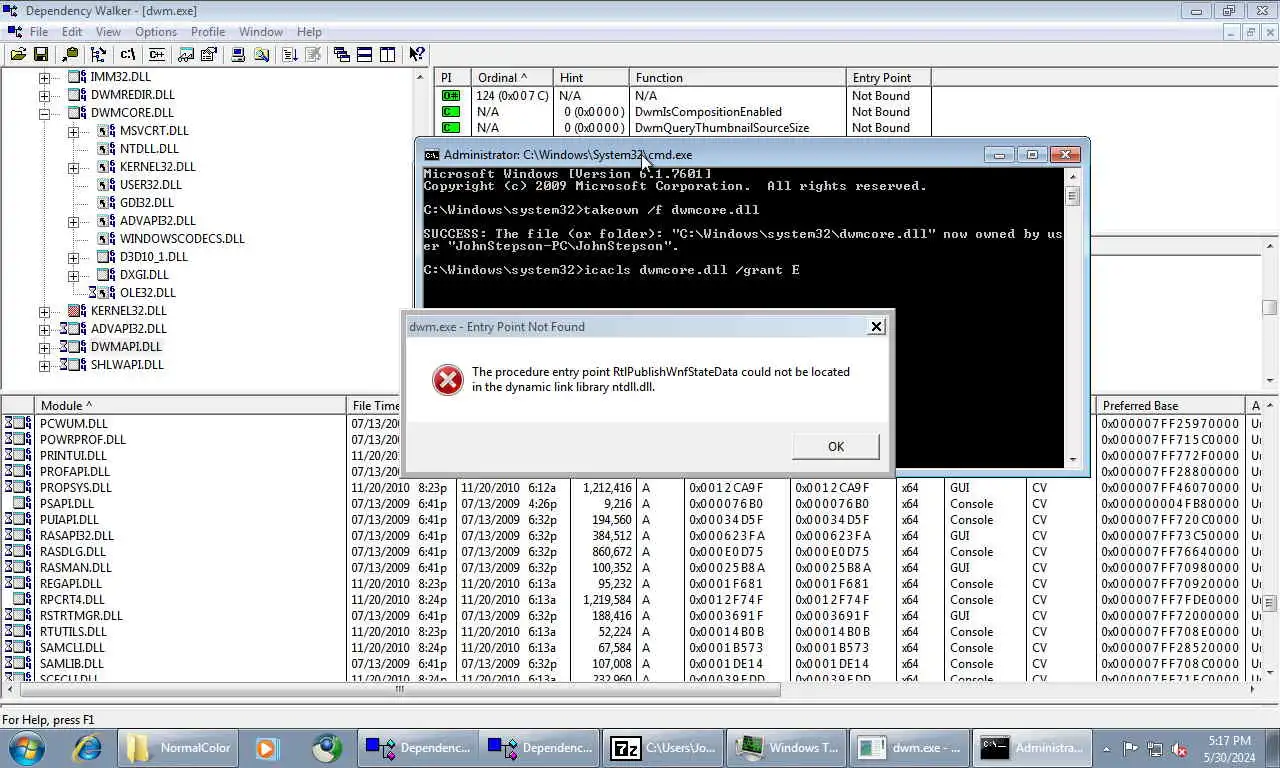The width and height of the screenshot is (1280, 768).
Task: Click module list horizontal scrollbar thumb
Action: point(399,688)
